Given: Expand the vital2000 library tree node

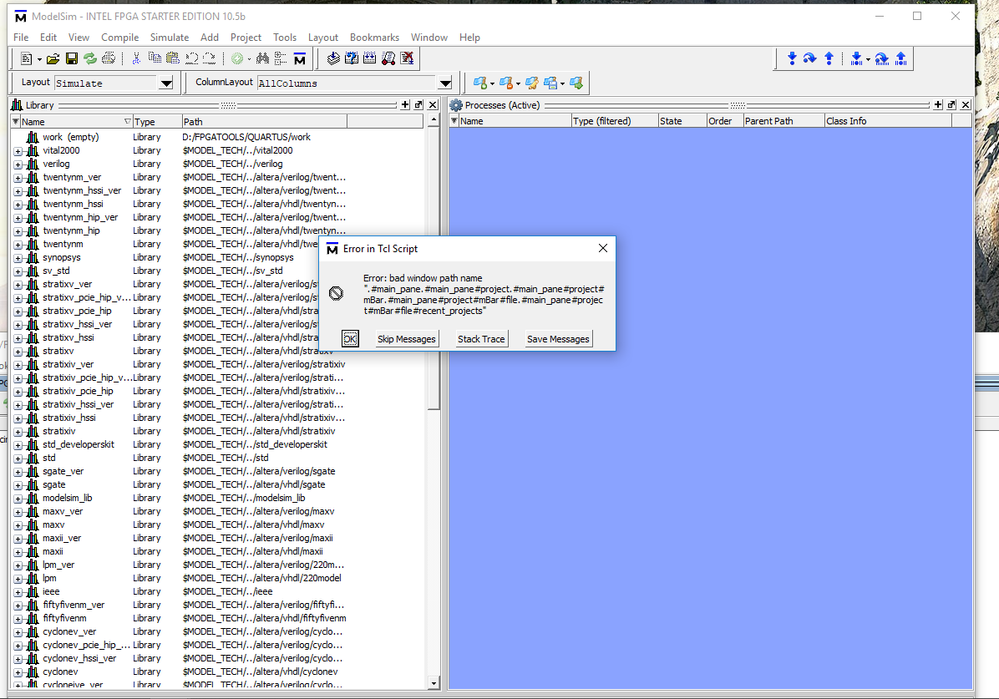Looking at the screenshot, I should (x=18, y=150).
